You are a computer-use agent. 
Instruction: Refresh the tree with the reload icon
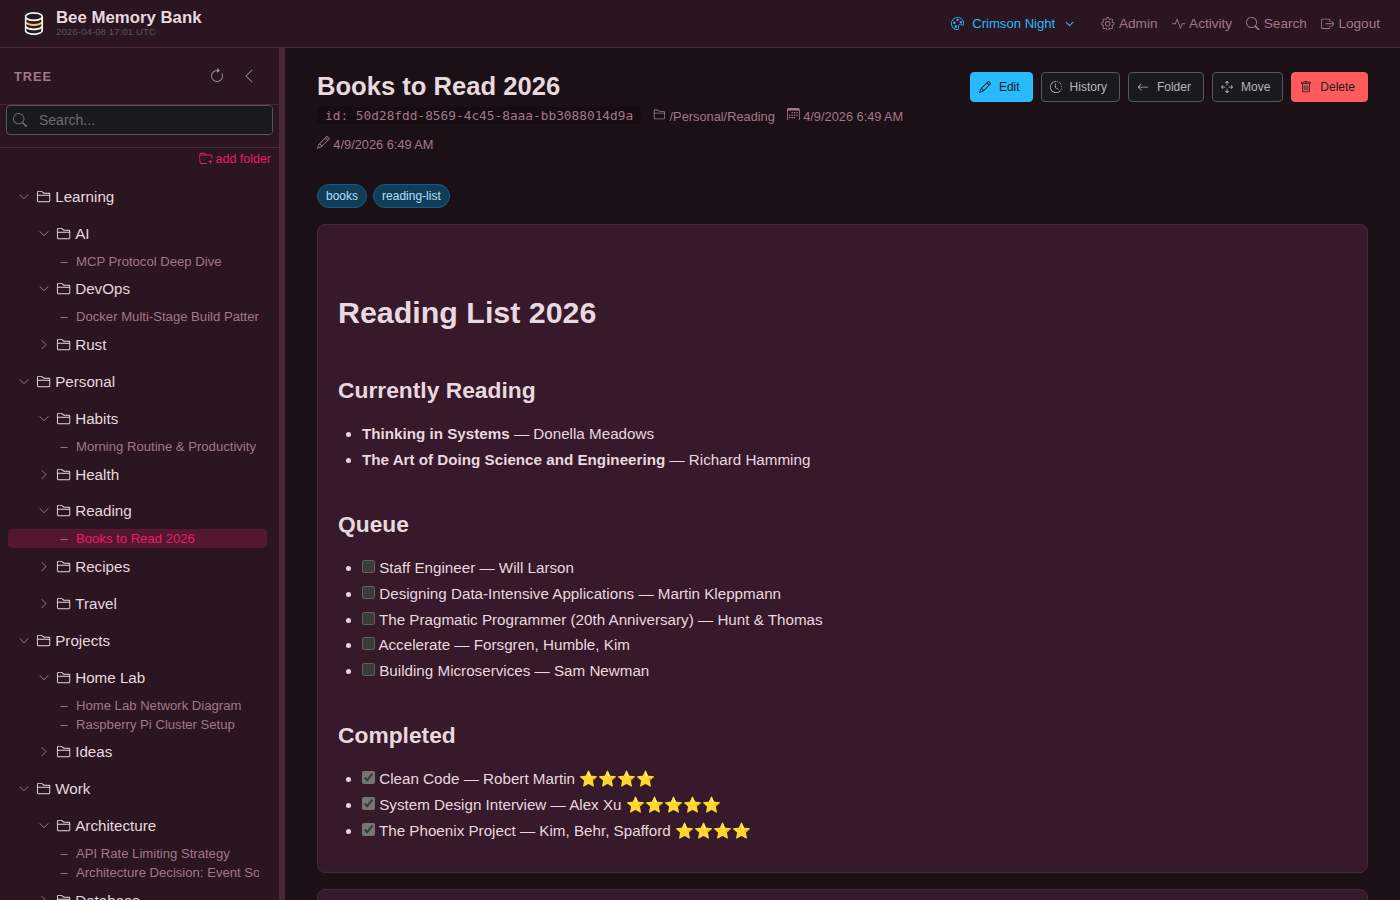point(217,76)
